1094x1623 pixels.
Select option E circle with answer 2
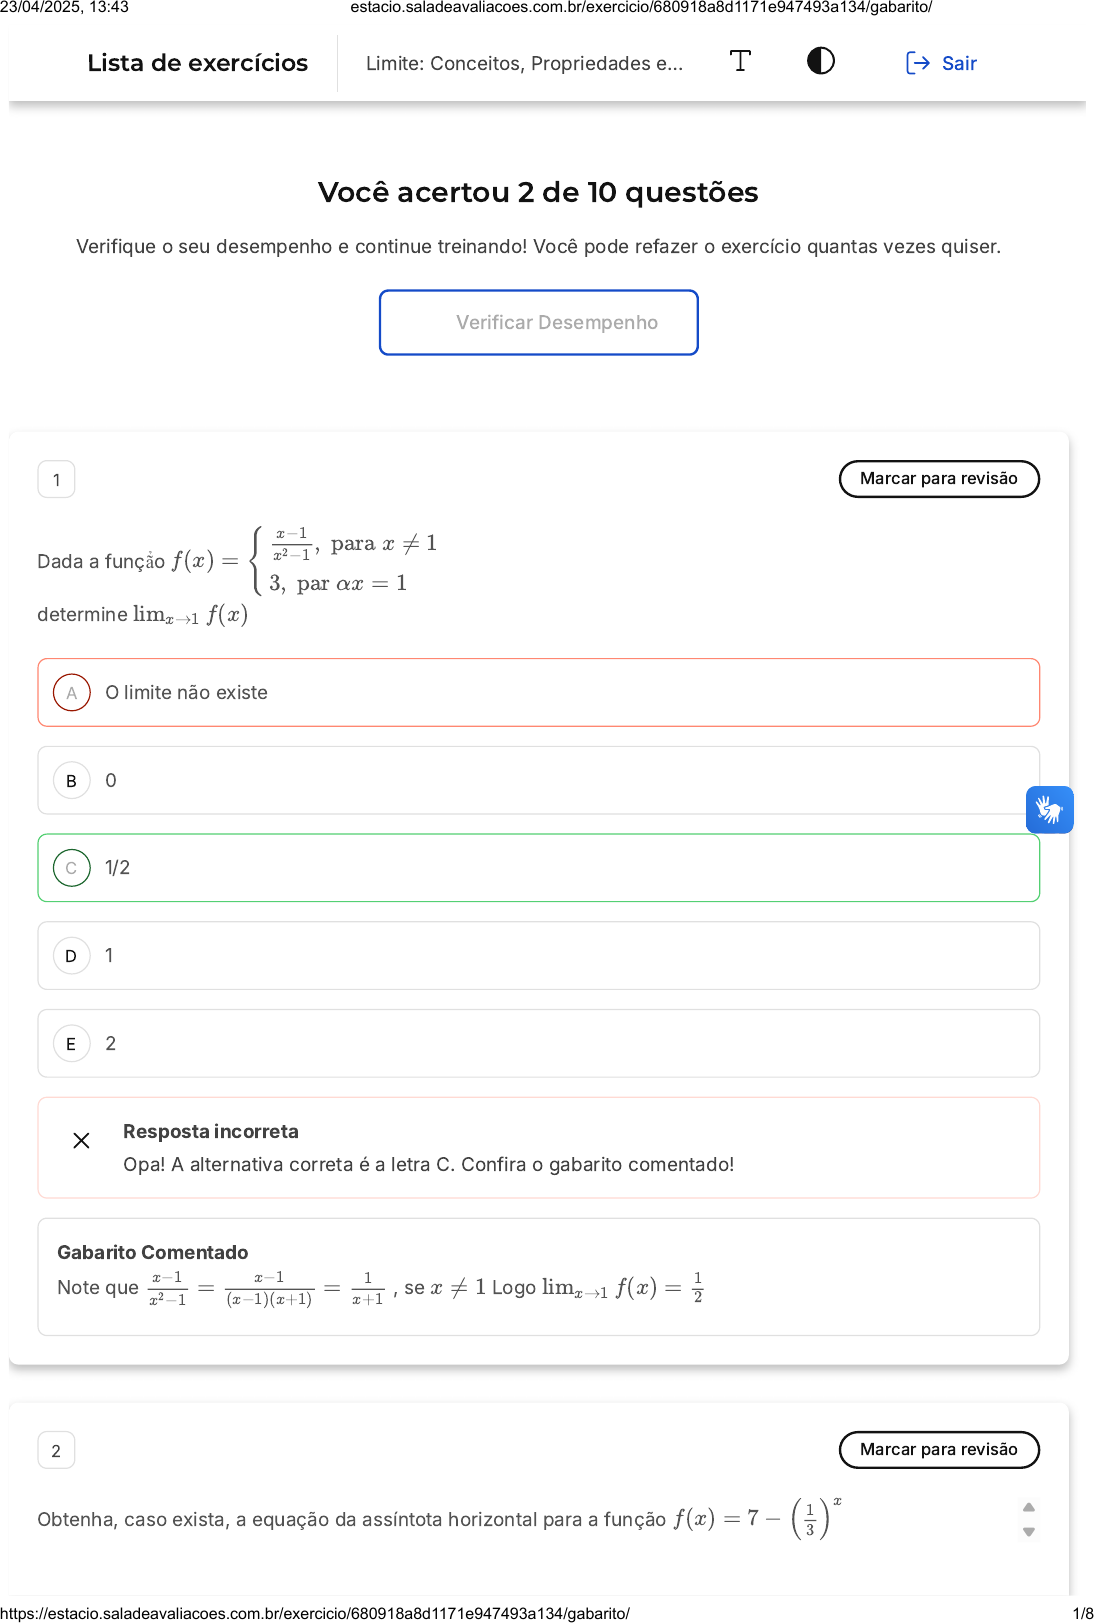71,1044
